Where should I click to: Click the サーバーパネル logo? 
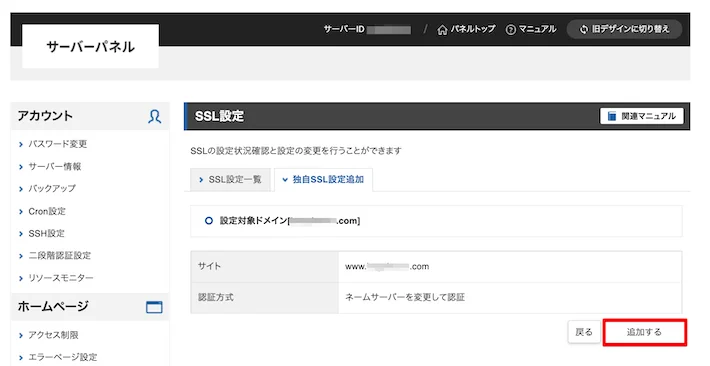[x=91, y=47]
